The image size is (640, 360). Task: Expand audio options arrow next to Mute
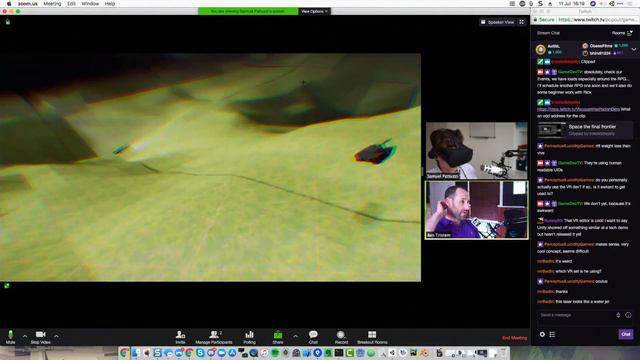[25, 336]
